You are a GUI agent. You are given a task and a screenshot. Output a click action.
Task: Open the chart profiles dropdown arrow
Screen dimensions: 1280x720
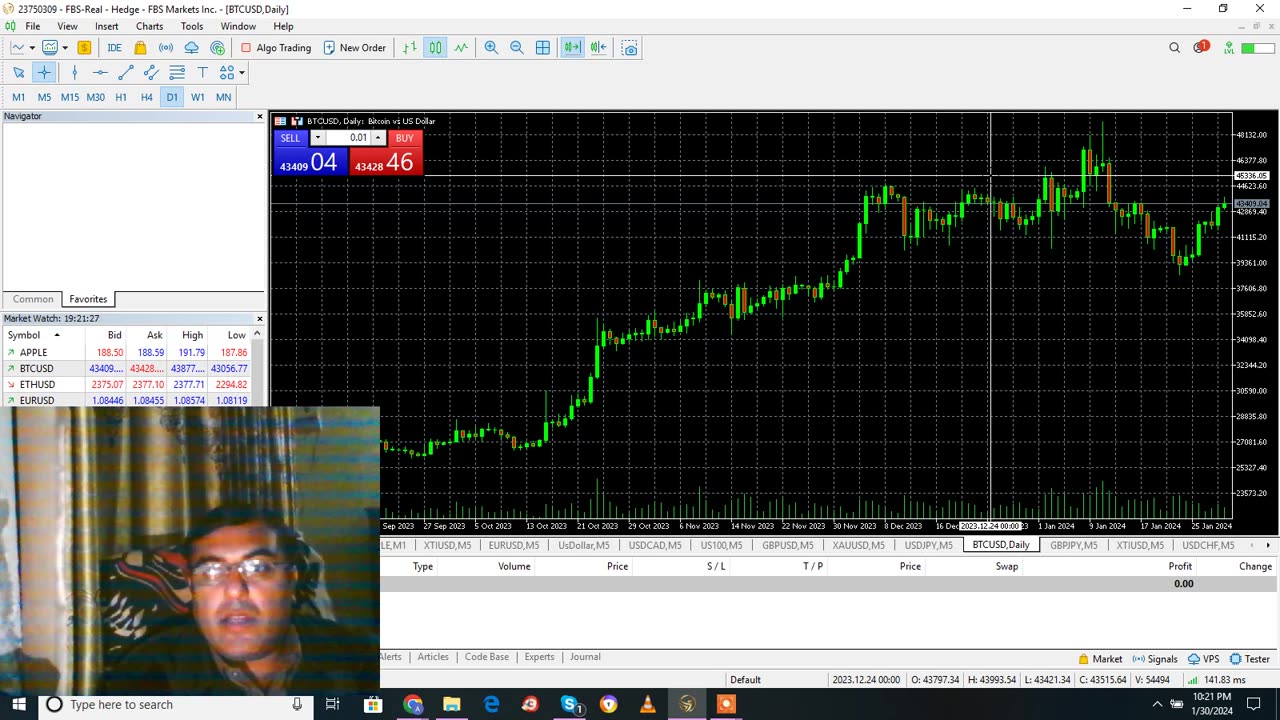pos(65,48)
